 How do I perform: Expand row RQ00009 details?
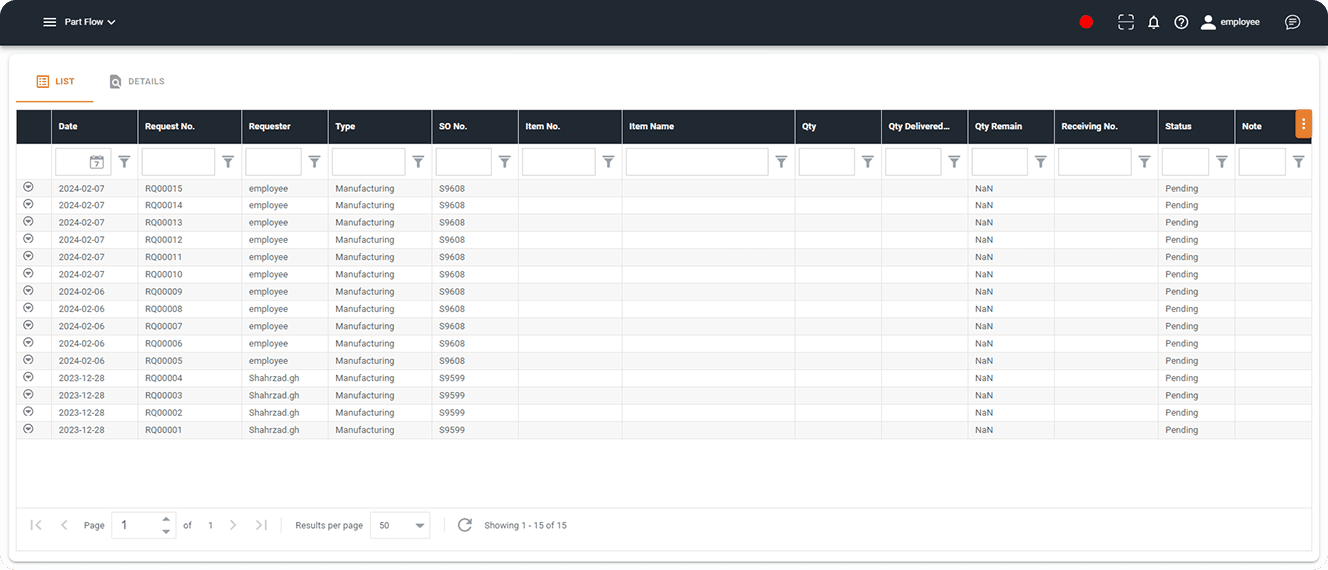(28, 291)
